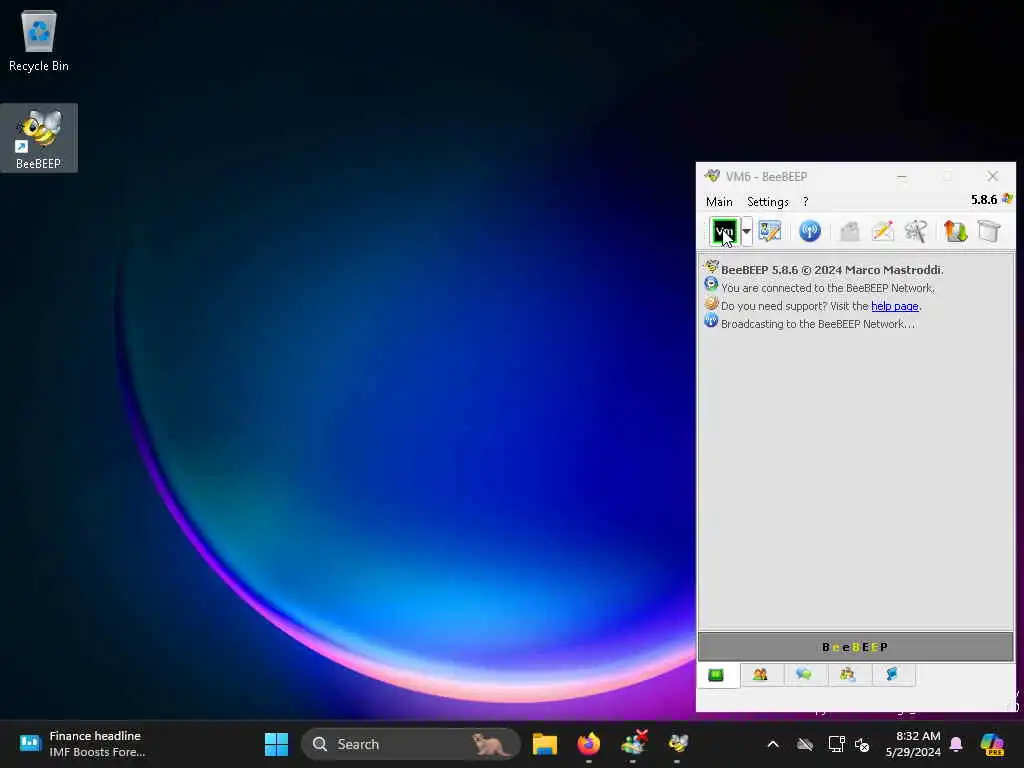The image size is (1024, 768).
Task: Open the Main menu
Action: pyautogui.click(x=719, y=202)
